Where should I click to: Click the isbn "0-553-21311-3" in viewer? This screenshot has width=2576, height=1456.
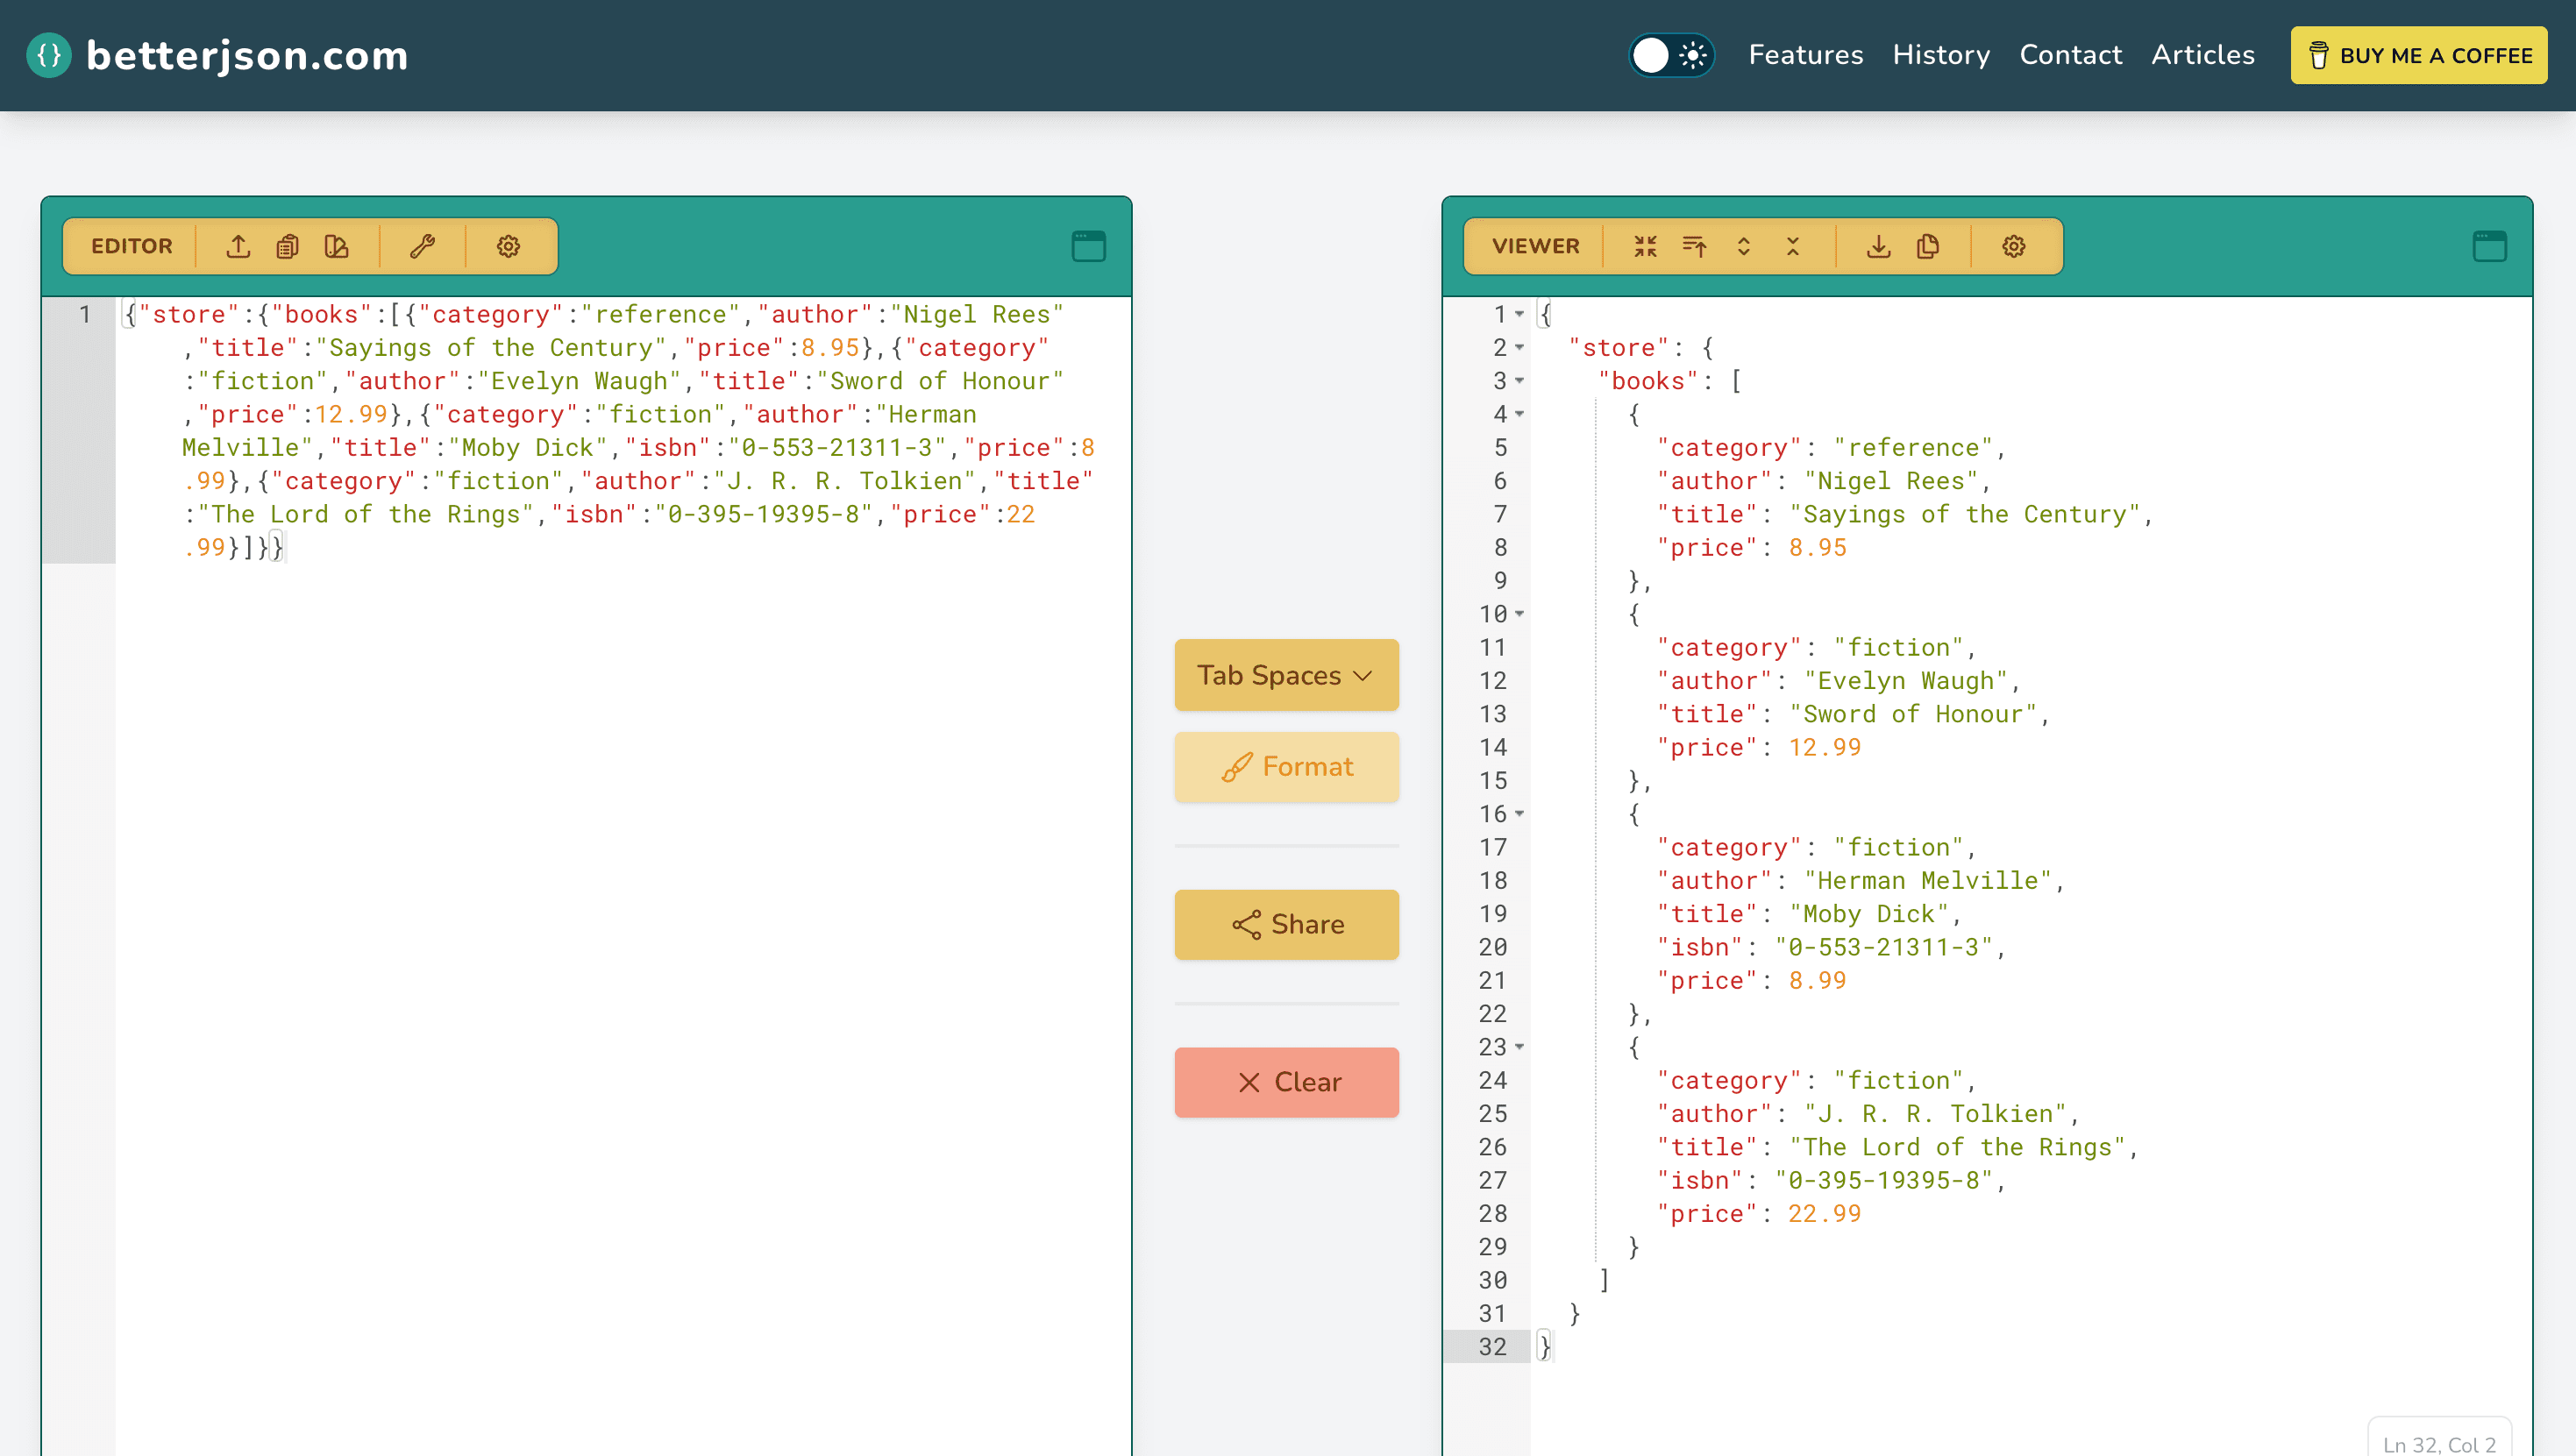click(1883, 947)
